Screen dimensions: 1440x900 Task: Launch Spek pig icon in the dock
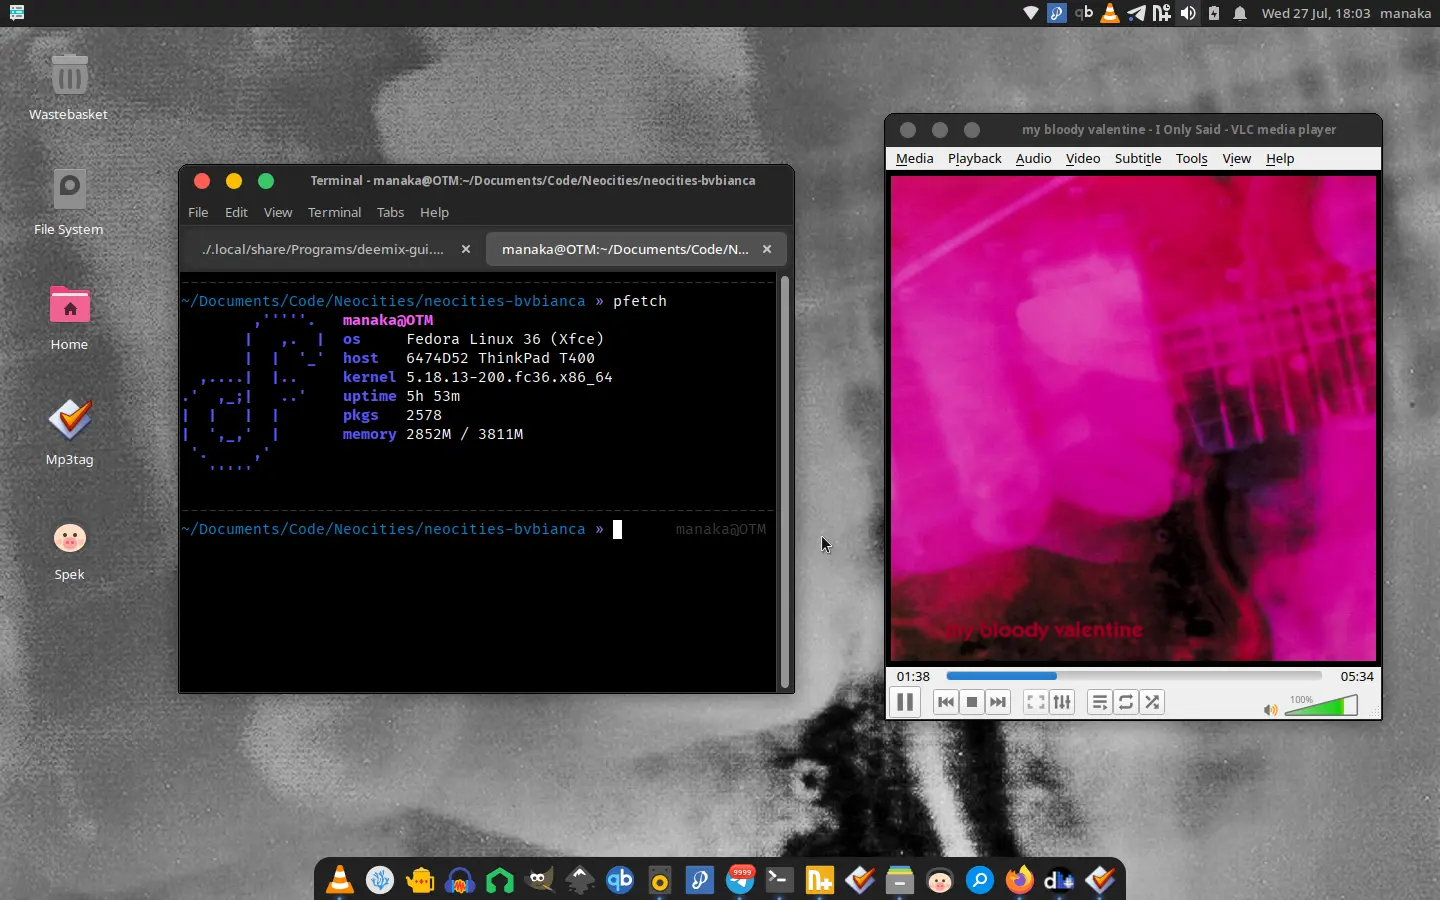pos(939,880)
